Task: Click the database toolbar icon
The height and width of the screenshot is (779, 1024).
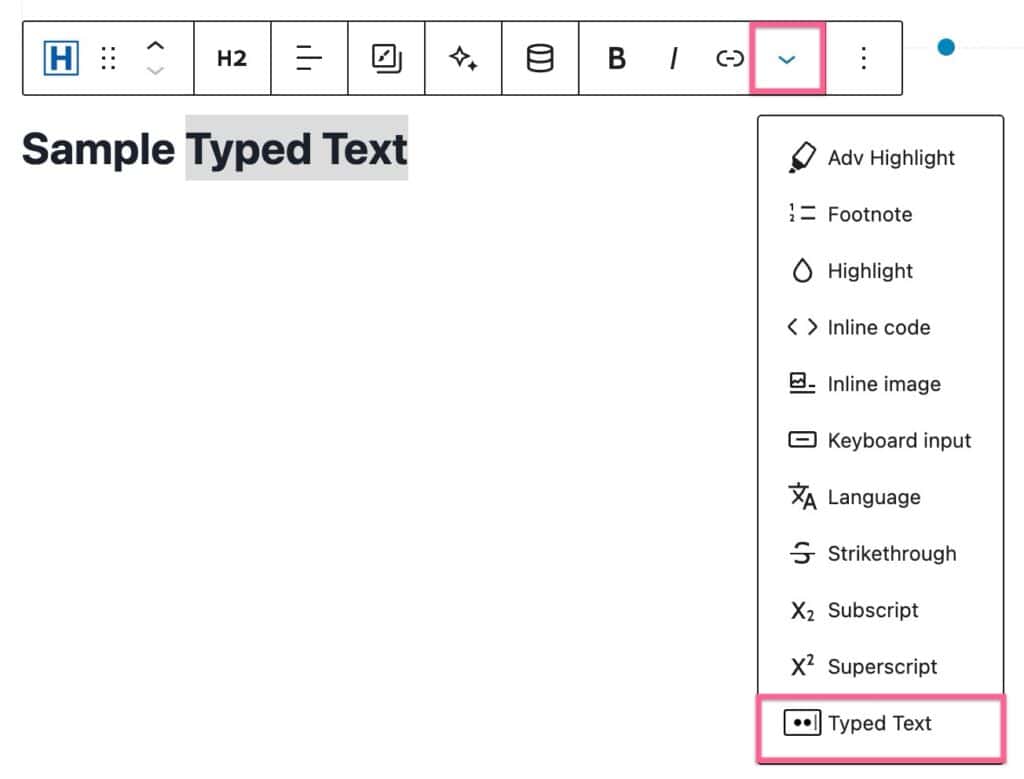Action: tap(539, 58)
